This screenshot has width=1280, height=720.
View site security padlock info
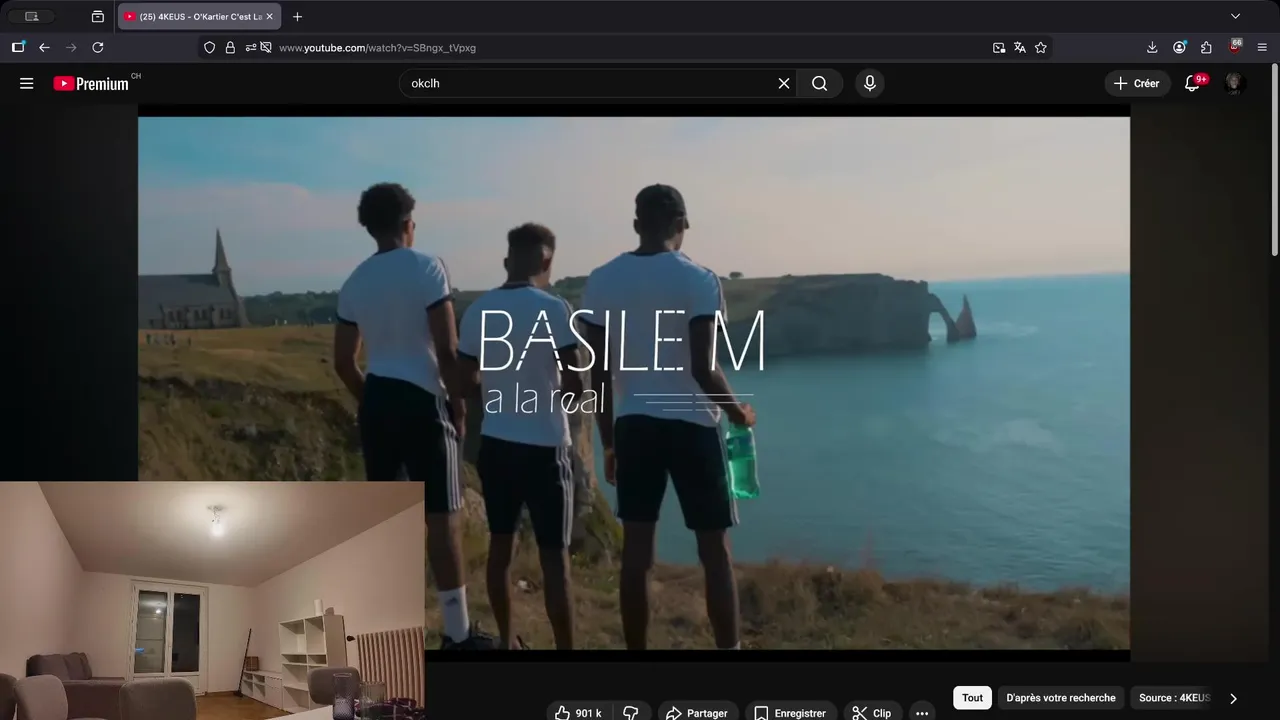click(x=230, y=47)
